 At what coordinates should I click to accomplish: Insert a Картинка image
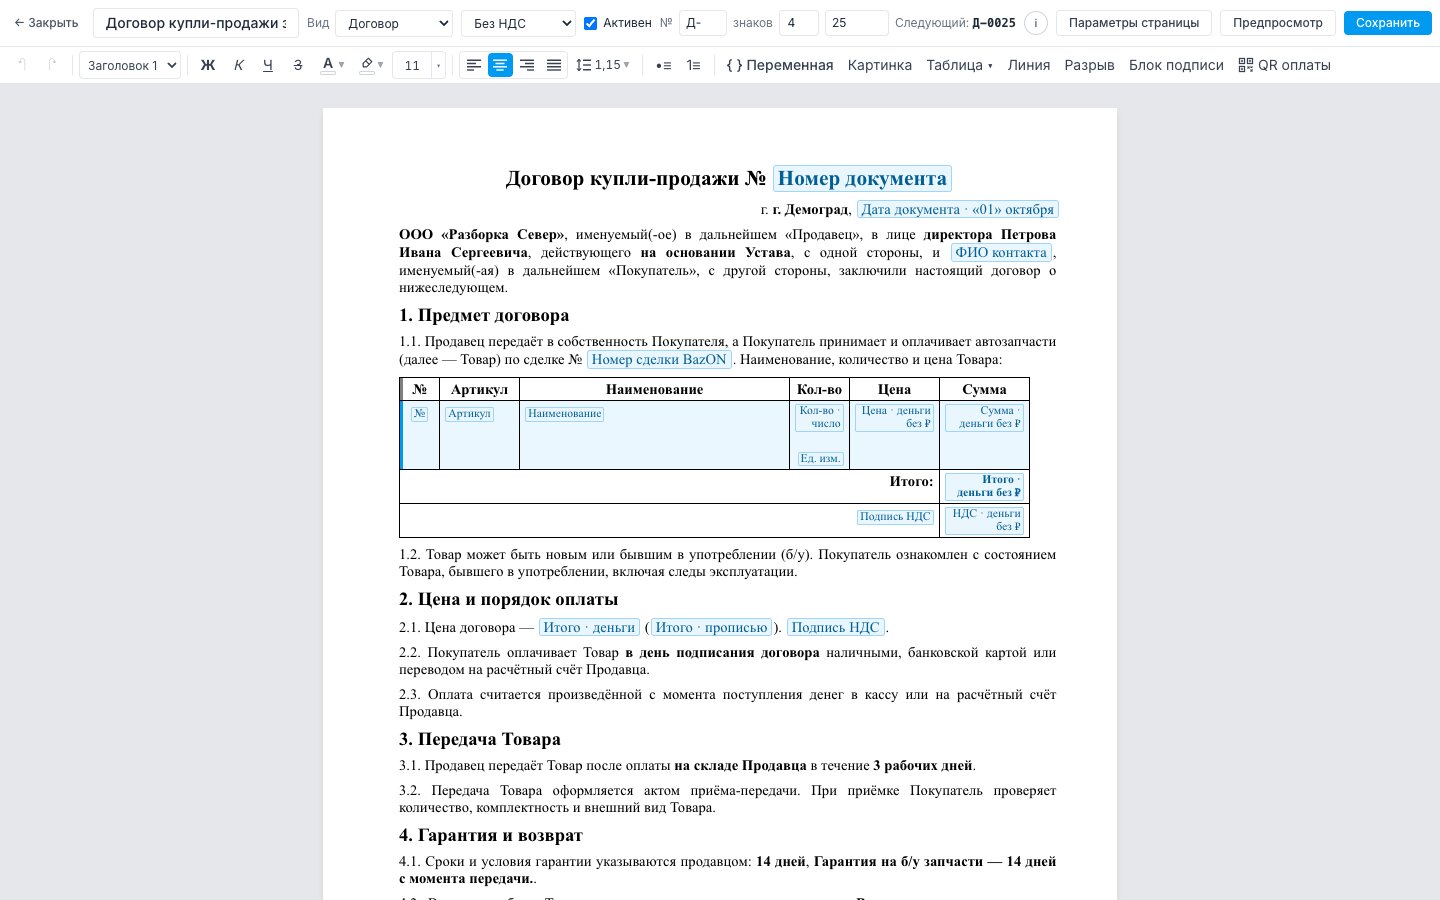pyautogui.click(x=880, y=65)
